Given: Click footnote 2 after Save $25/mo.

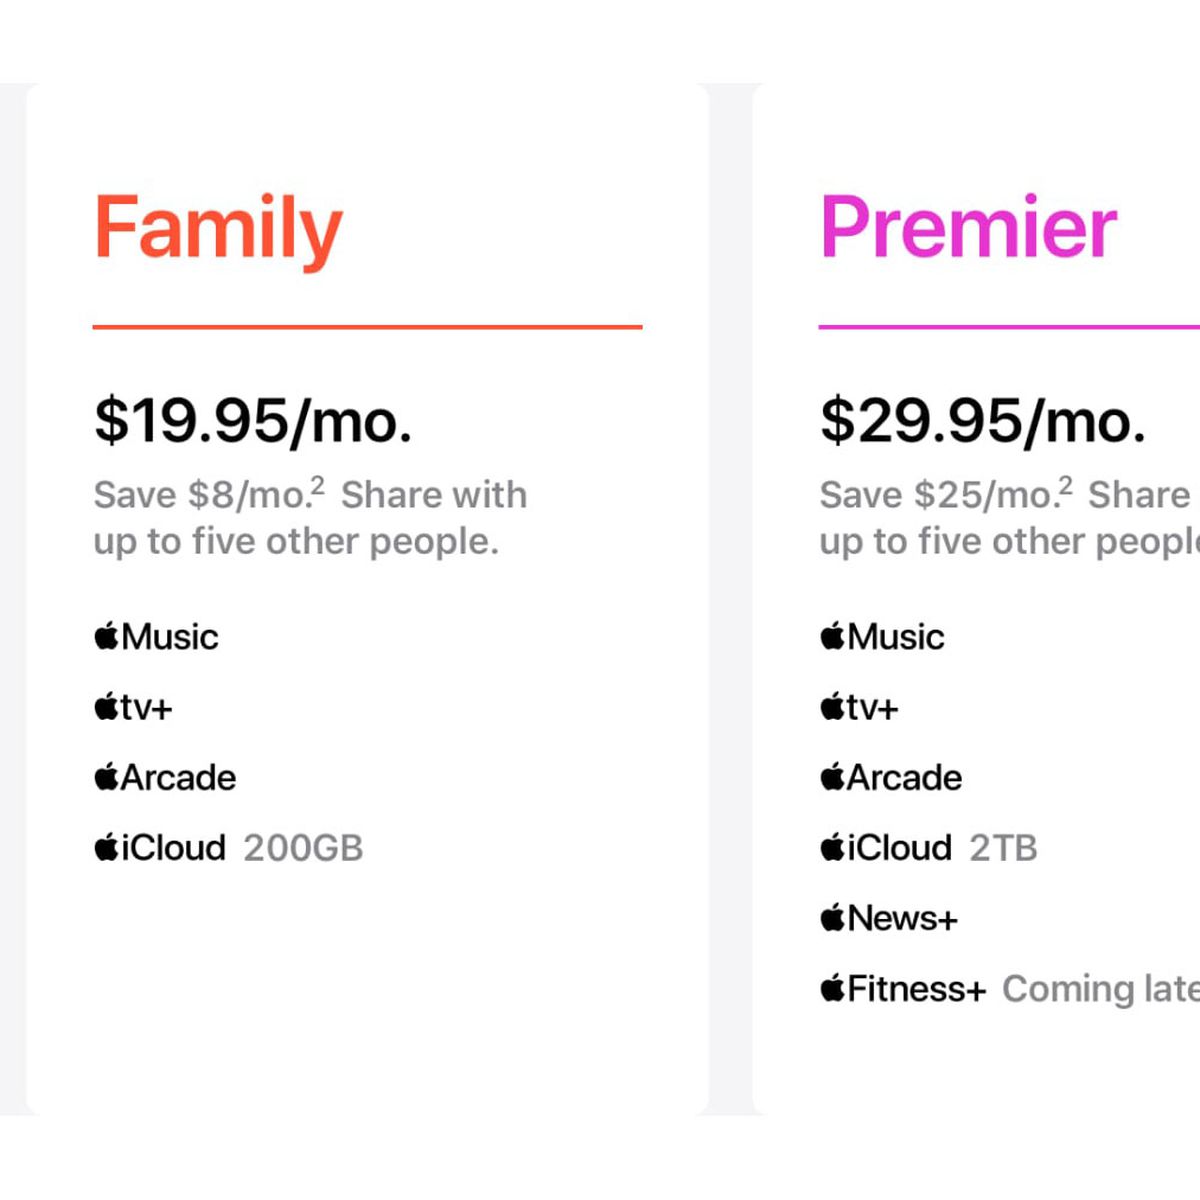Looking at the screenshot, I should [1066, 486].
